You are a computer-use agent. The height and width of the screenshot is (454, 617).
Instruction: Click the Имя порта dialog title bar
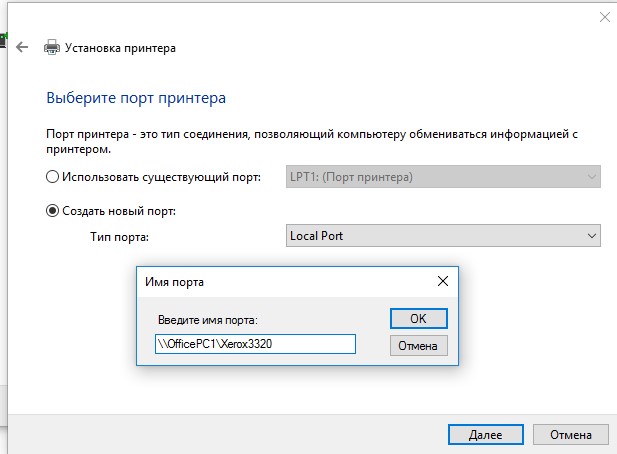coord(280,282)
